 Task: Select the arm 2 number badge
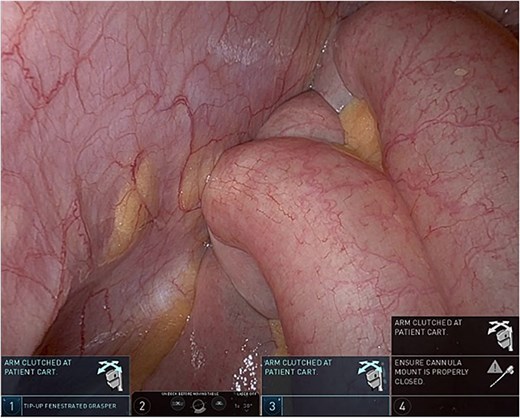pyautogui.click(x=142, y=406)
